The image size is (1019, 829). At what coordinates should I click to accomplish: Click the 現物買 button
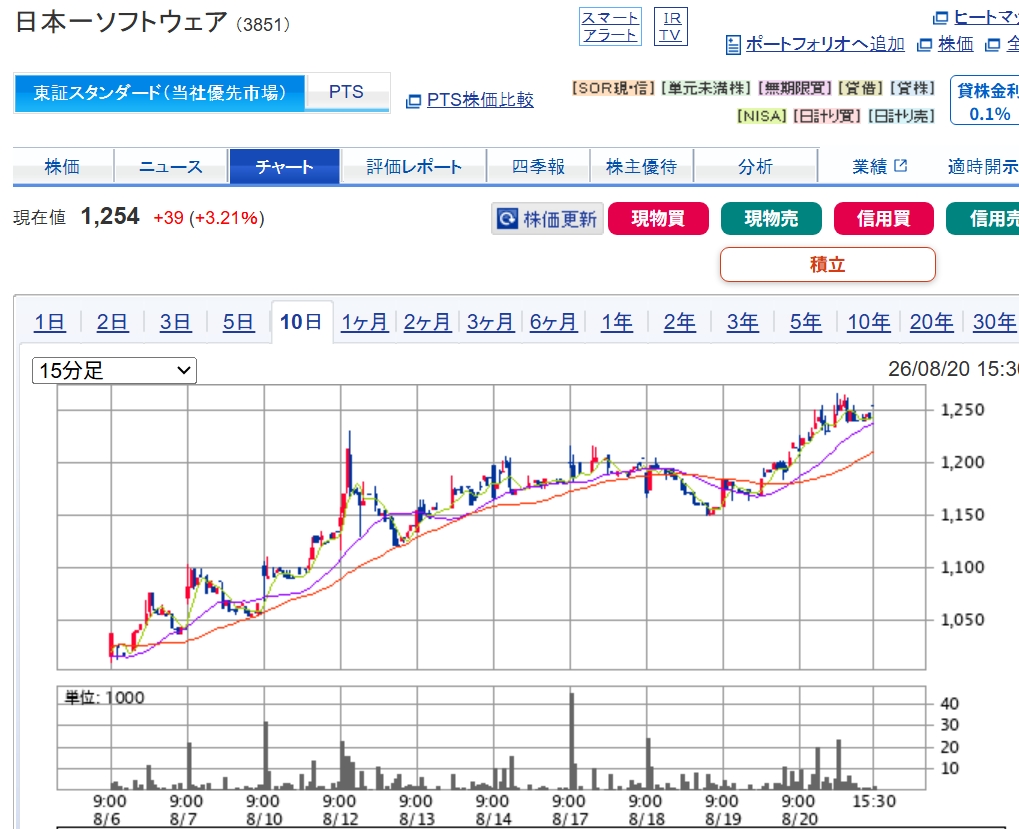[658, 218]
